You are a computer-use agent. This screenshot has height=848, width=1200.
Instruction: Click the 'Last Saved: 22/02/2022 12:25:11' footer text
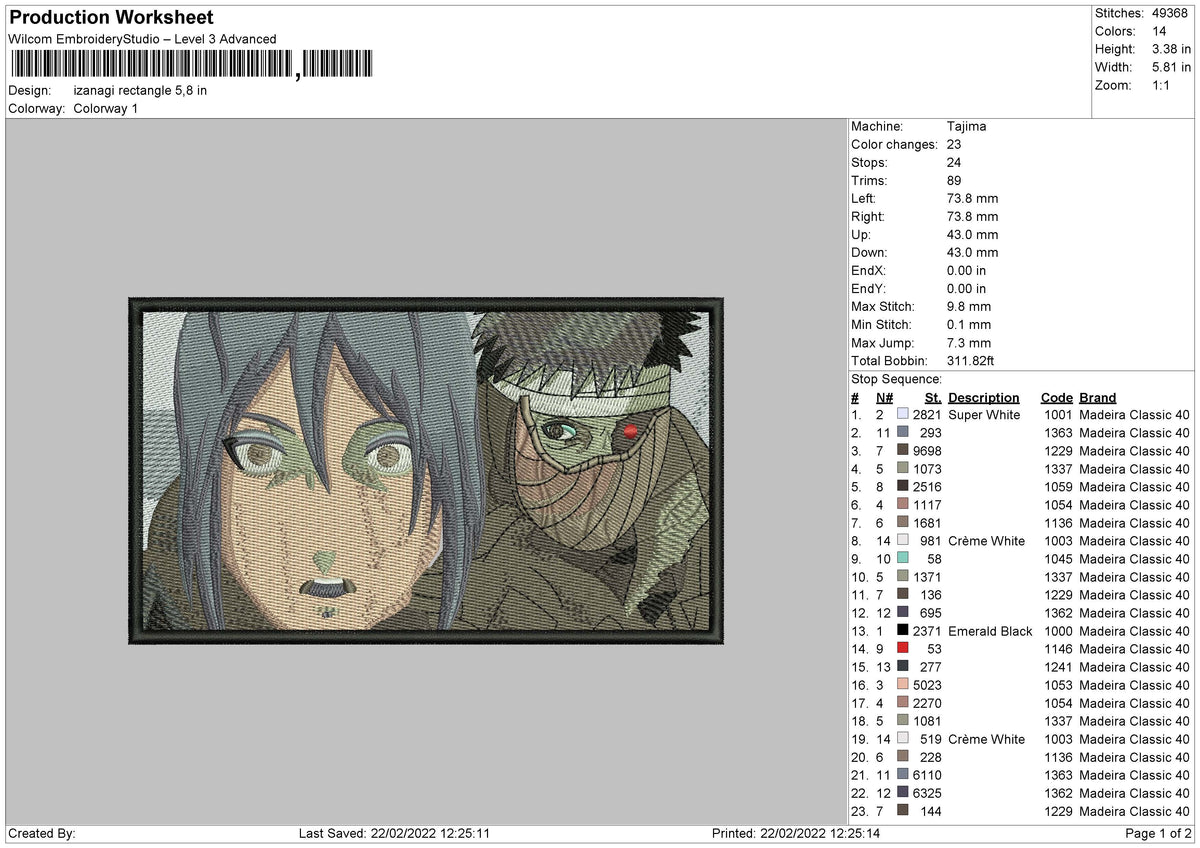coord(394,834)
